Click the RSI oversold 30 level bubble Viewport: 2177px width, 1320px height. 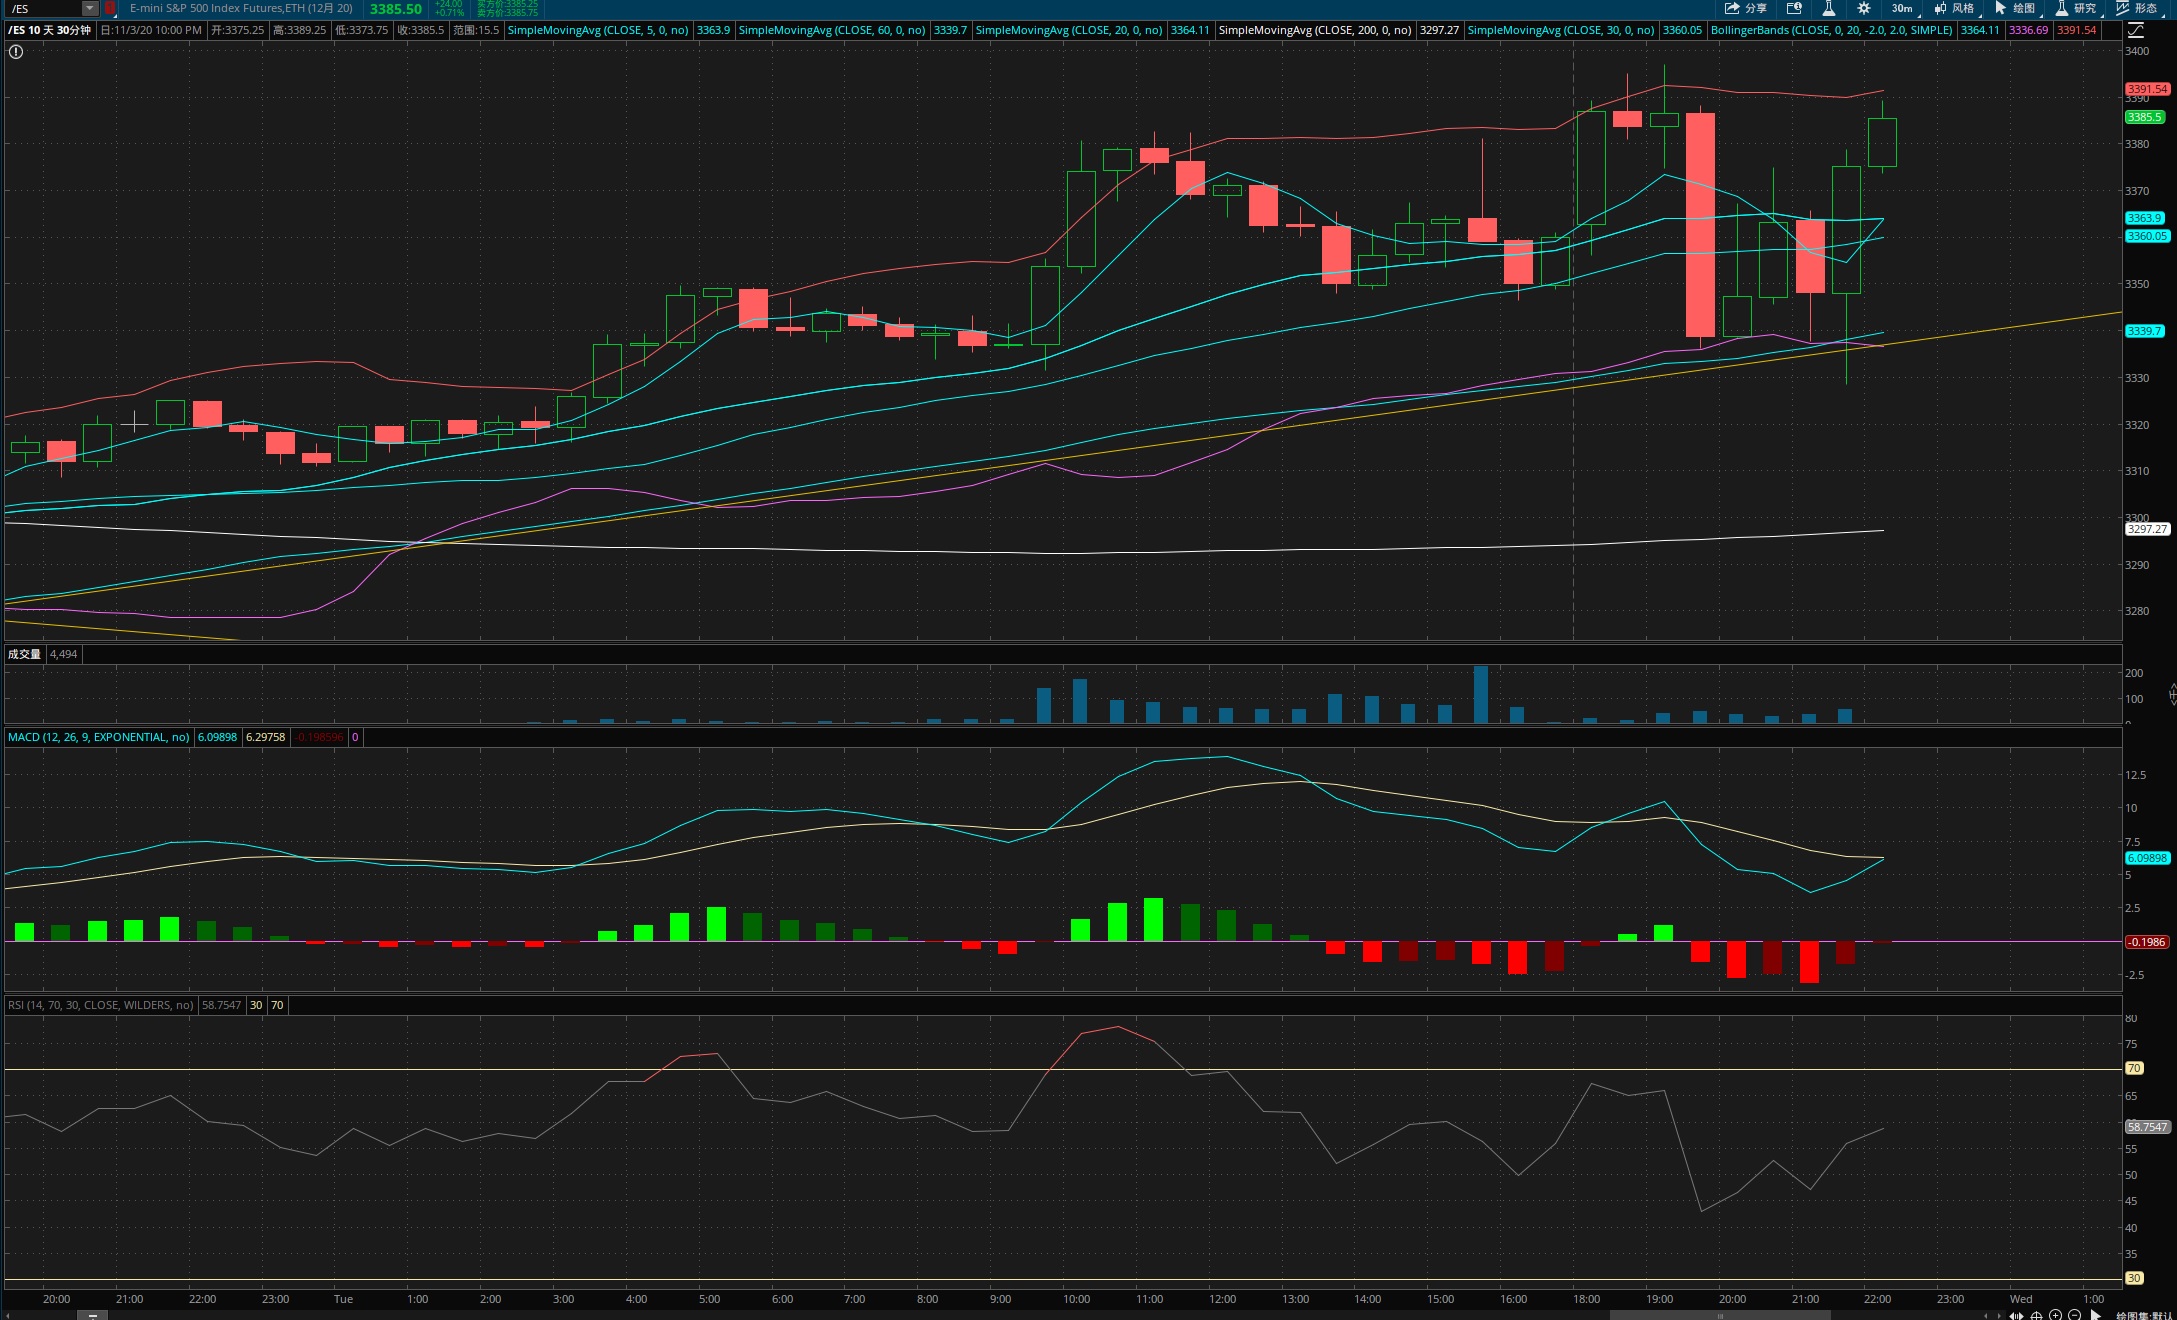[x=2134, y=1278]
